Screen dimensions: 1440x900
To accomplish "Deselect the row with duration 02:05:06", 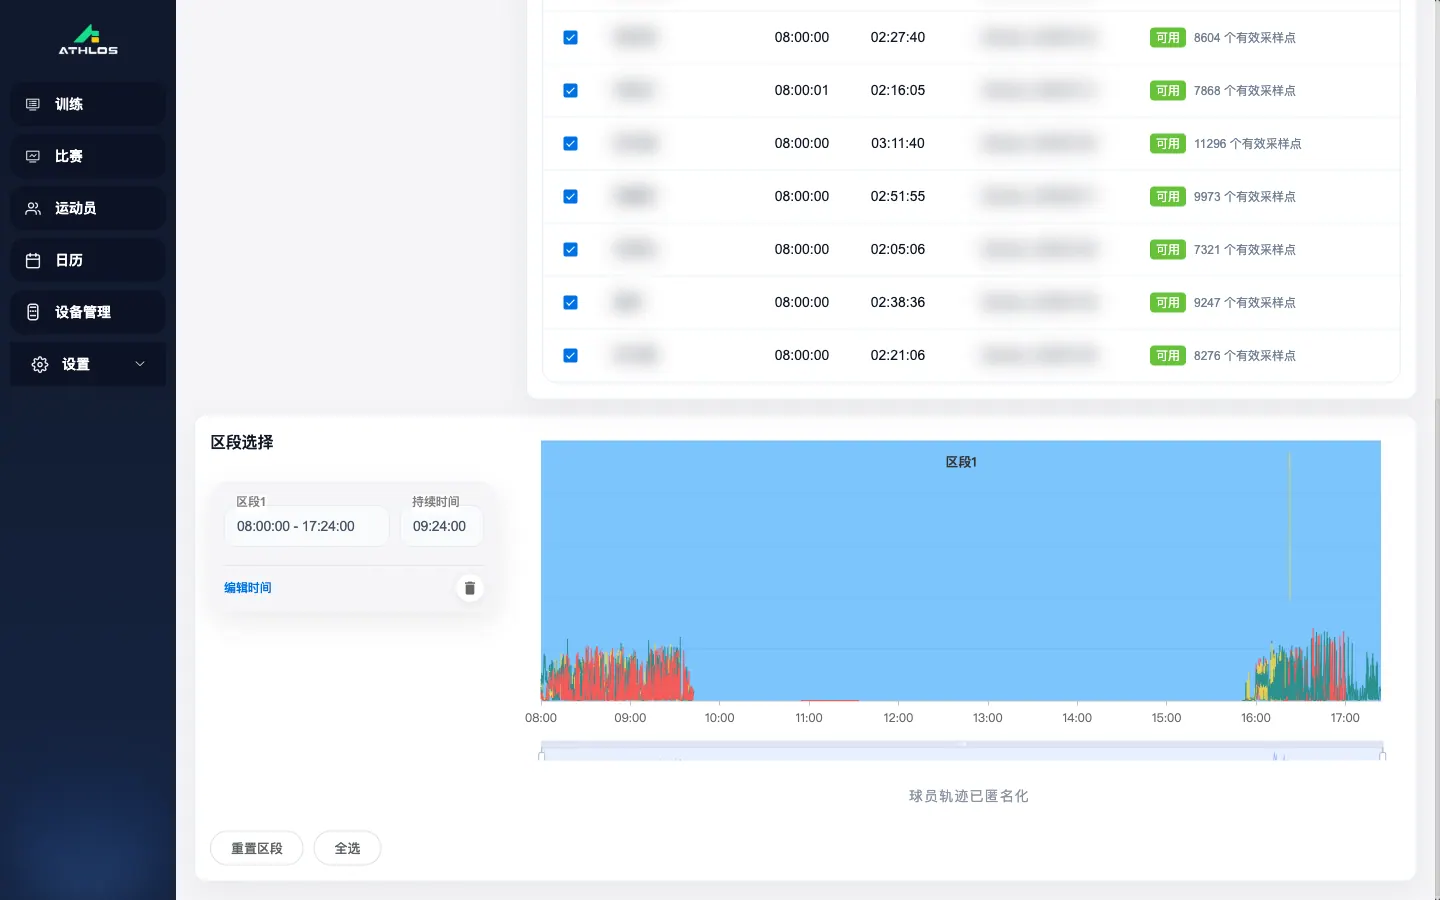I will click(570, 249).
